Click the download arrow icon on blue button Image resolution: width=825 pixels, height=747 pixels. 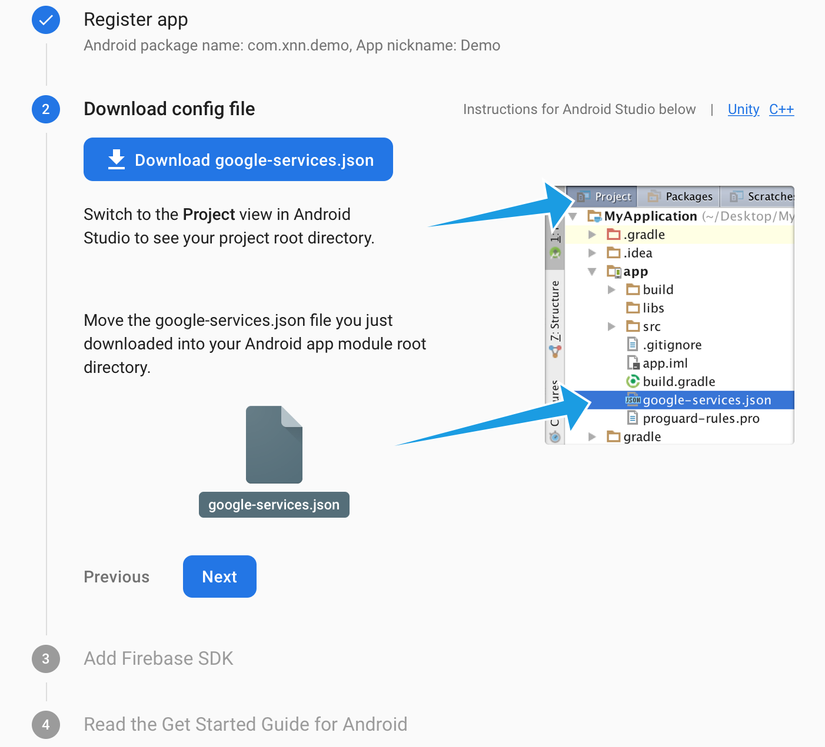[x=116, y=159]
